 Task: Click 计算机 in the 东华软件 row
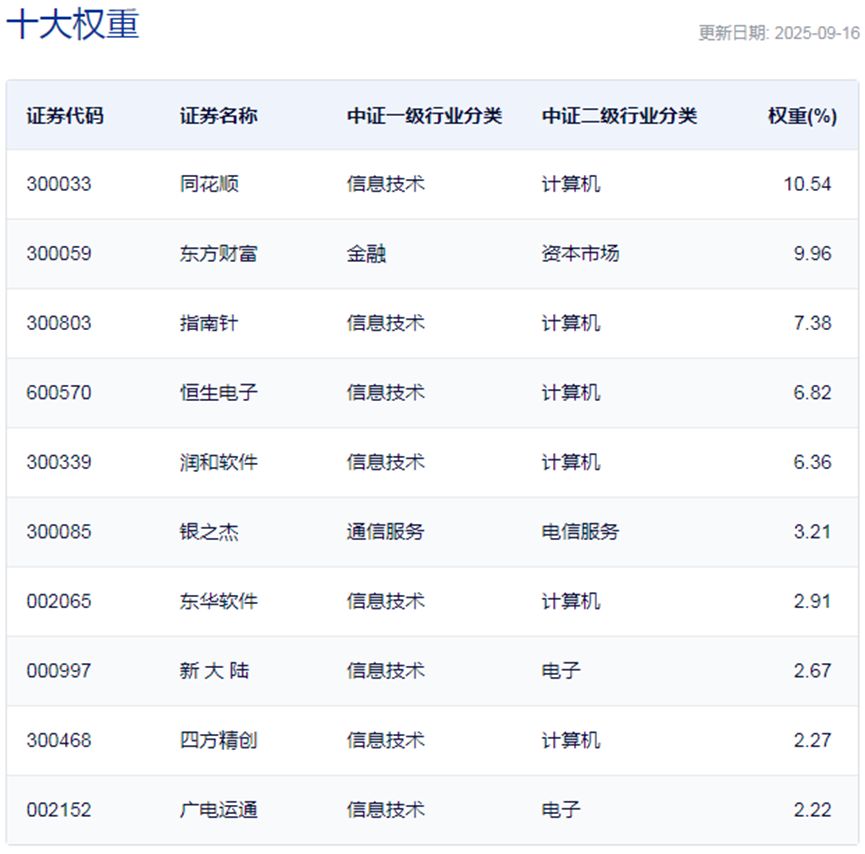coord(571,601)
